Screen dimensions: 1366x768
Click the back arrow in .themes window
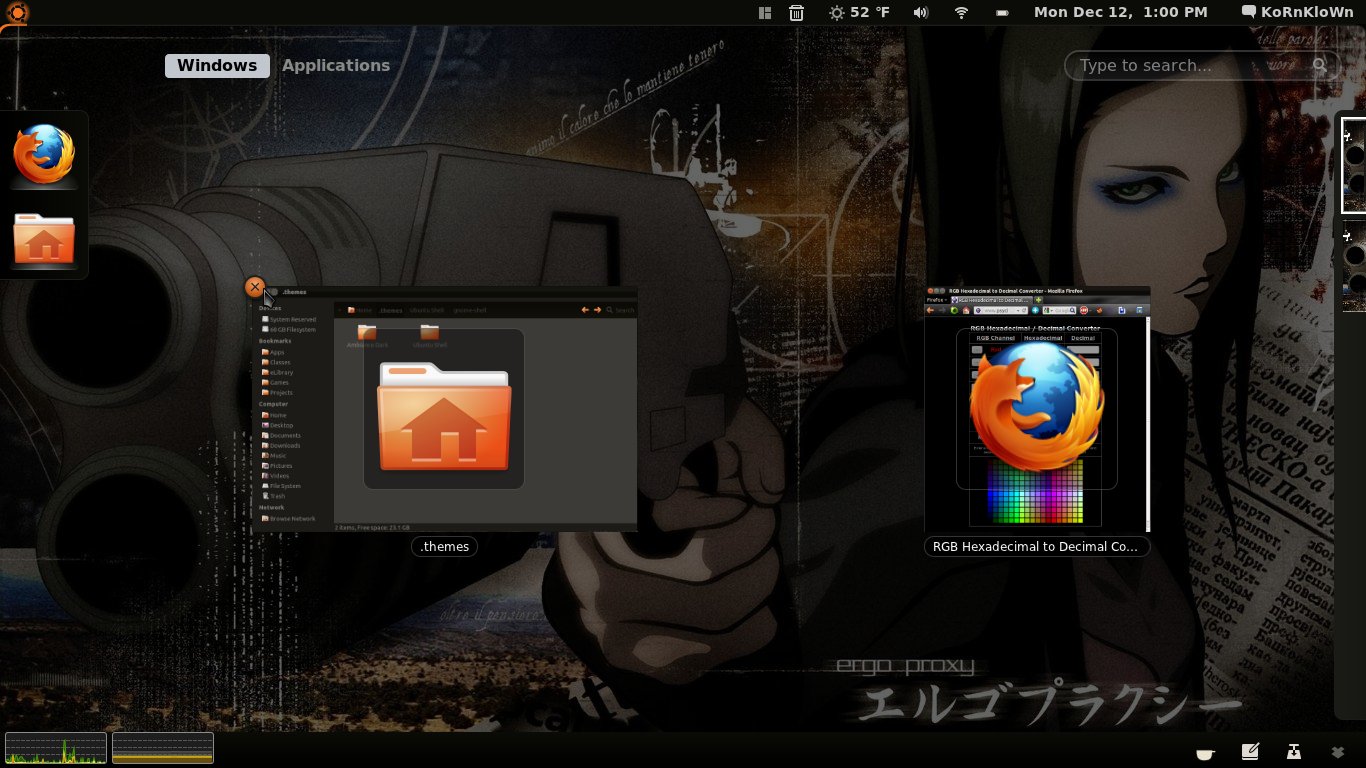pos(586,310)
